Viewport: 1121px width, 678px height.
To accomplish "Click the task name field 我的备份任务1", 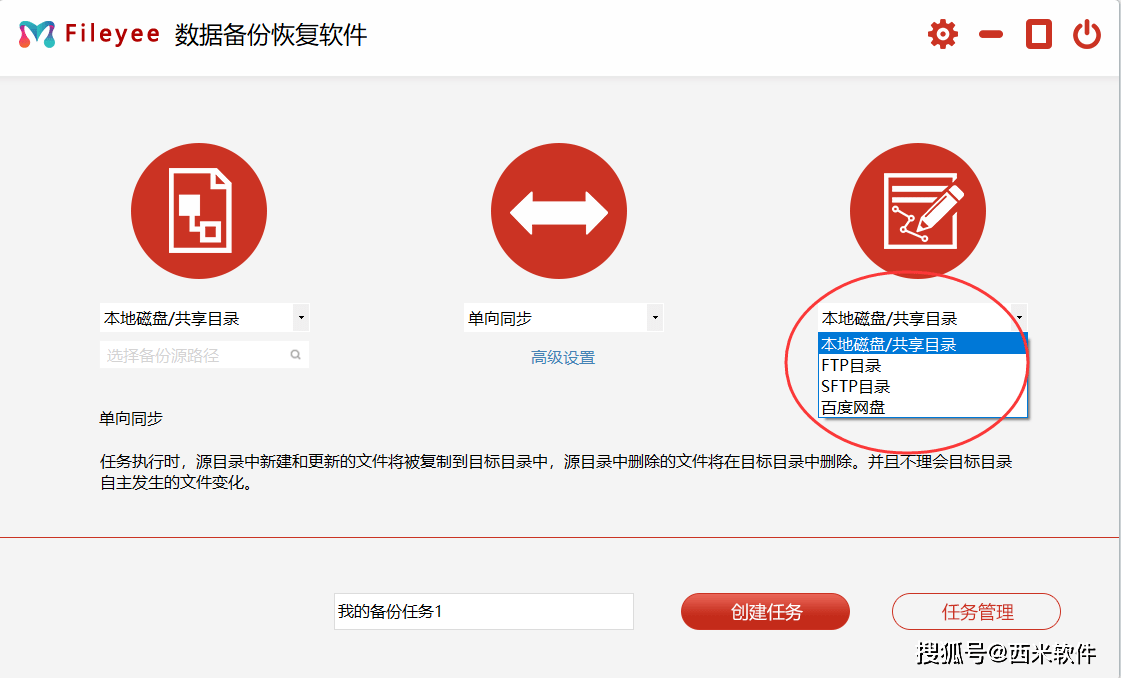I will click(483, 611).
